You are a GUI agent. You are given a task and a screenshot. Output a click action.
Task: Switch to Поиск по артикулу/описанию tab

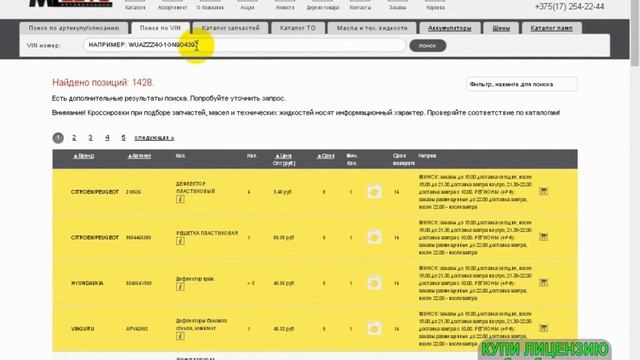tap(74, 28)
